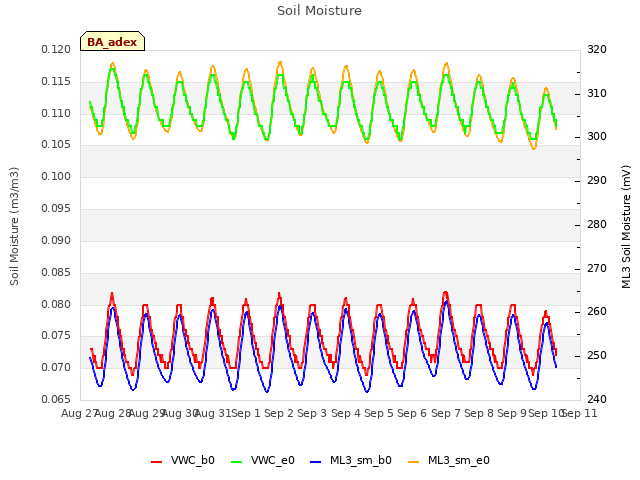The image size is (640, 480).
Task: Click the red VWC_b0 legend swatch
Action: tap(156, 462)
